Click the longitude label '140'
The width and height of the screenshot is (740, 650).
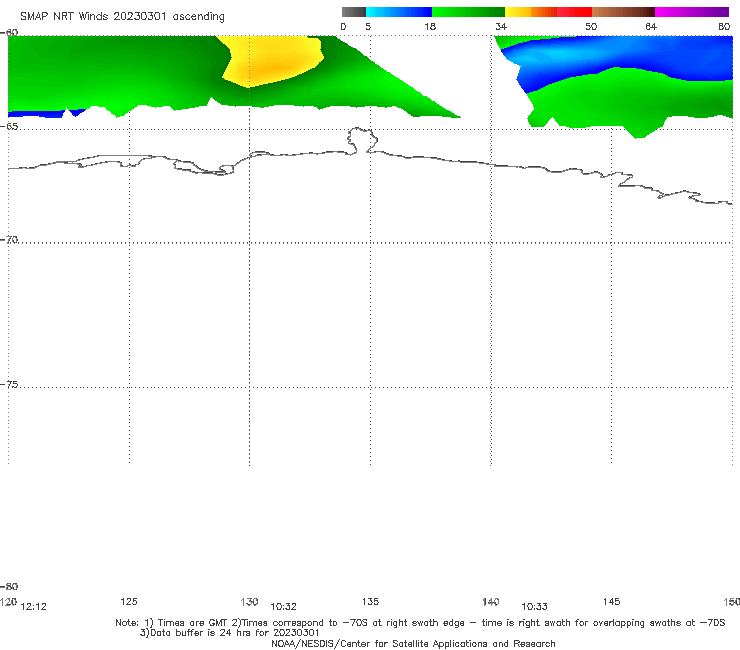491,602
